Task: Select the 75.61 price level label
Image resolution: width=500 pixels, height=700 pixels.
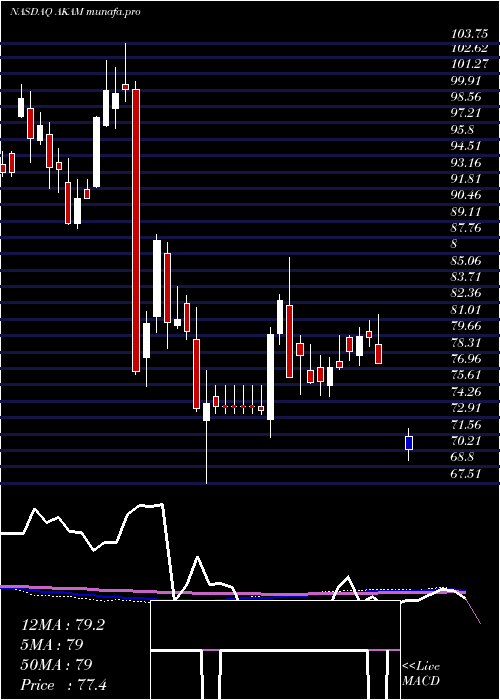Action: click(466, 375)
